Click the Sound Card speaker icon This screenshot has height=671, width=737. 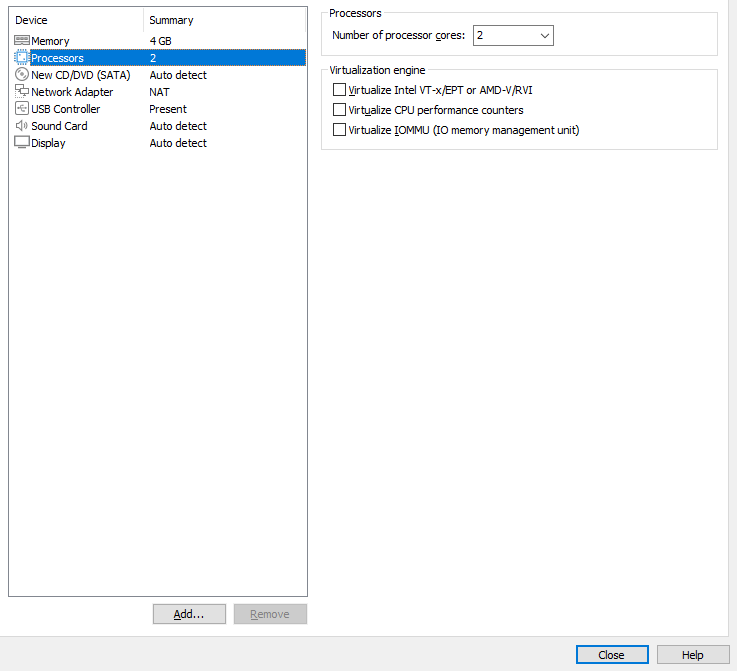coord(22,125)
